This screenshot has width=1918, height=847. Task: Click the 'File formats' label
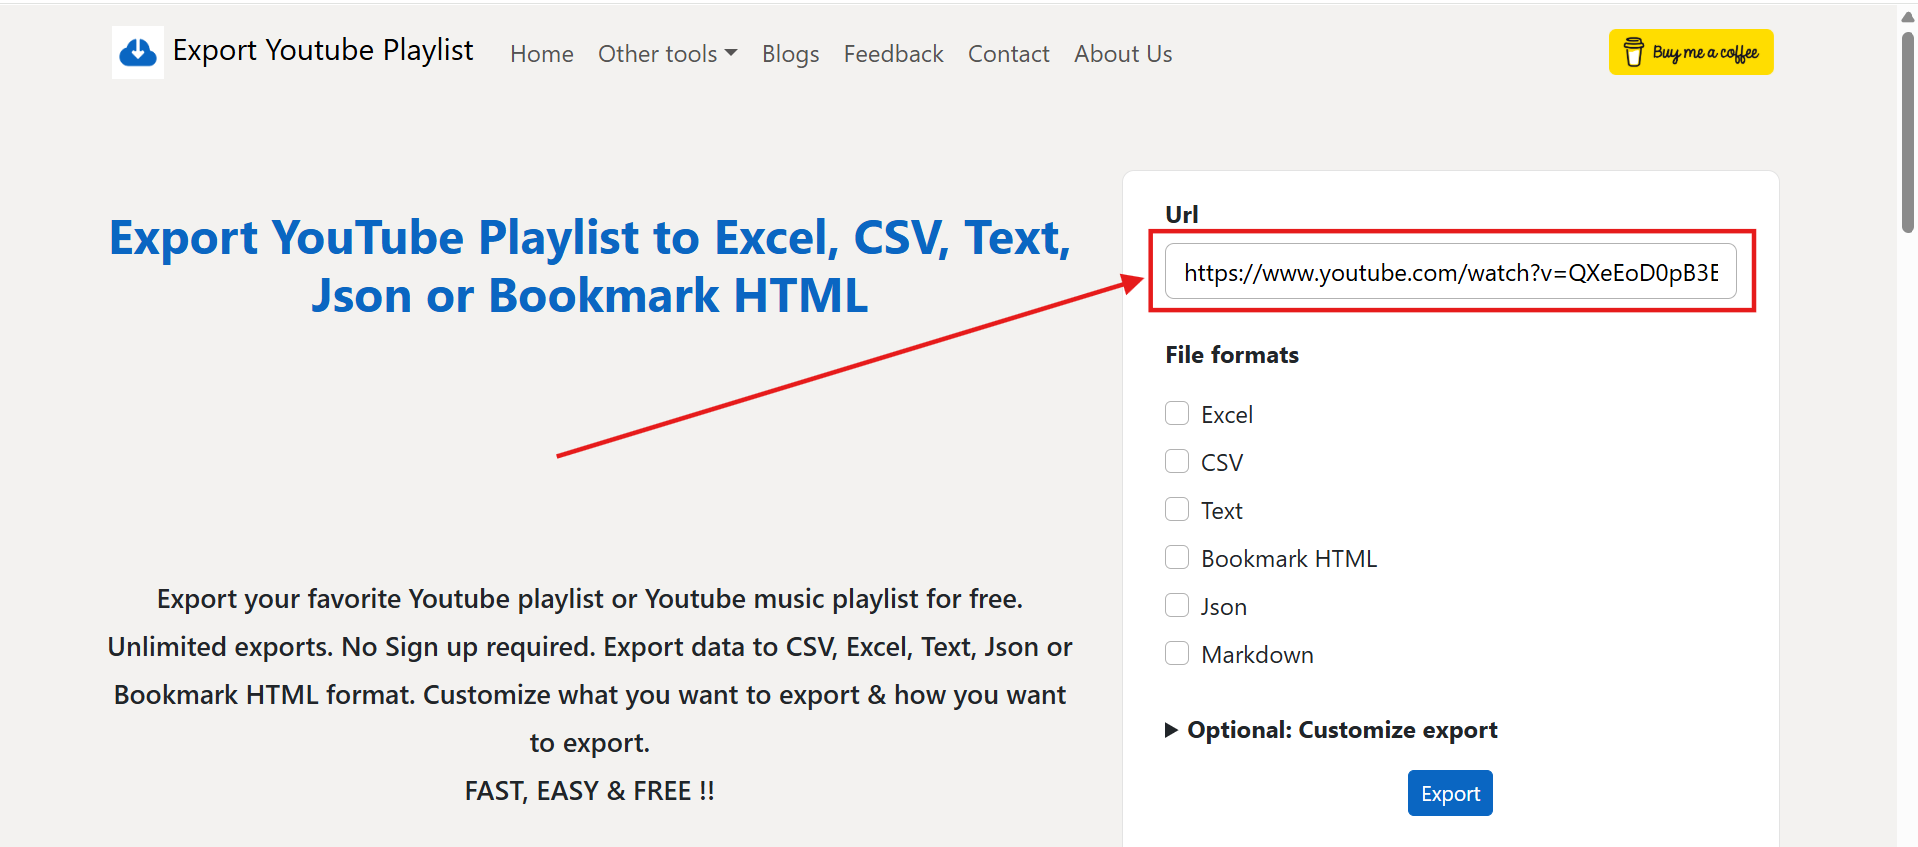point(1232,355)
